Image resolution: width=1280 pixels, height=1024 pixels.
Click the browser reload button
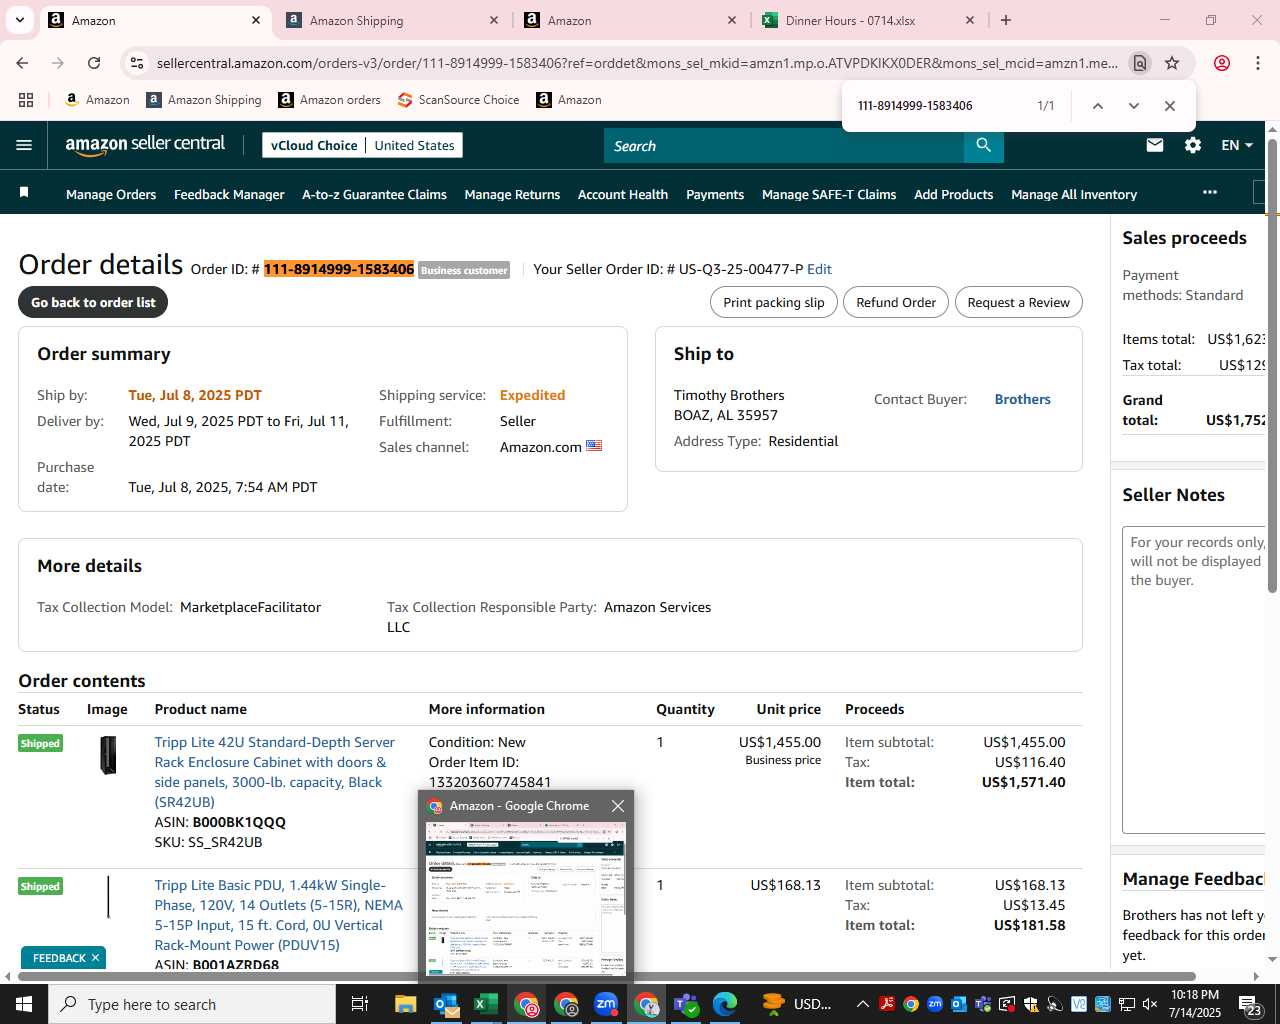(94, 63)
